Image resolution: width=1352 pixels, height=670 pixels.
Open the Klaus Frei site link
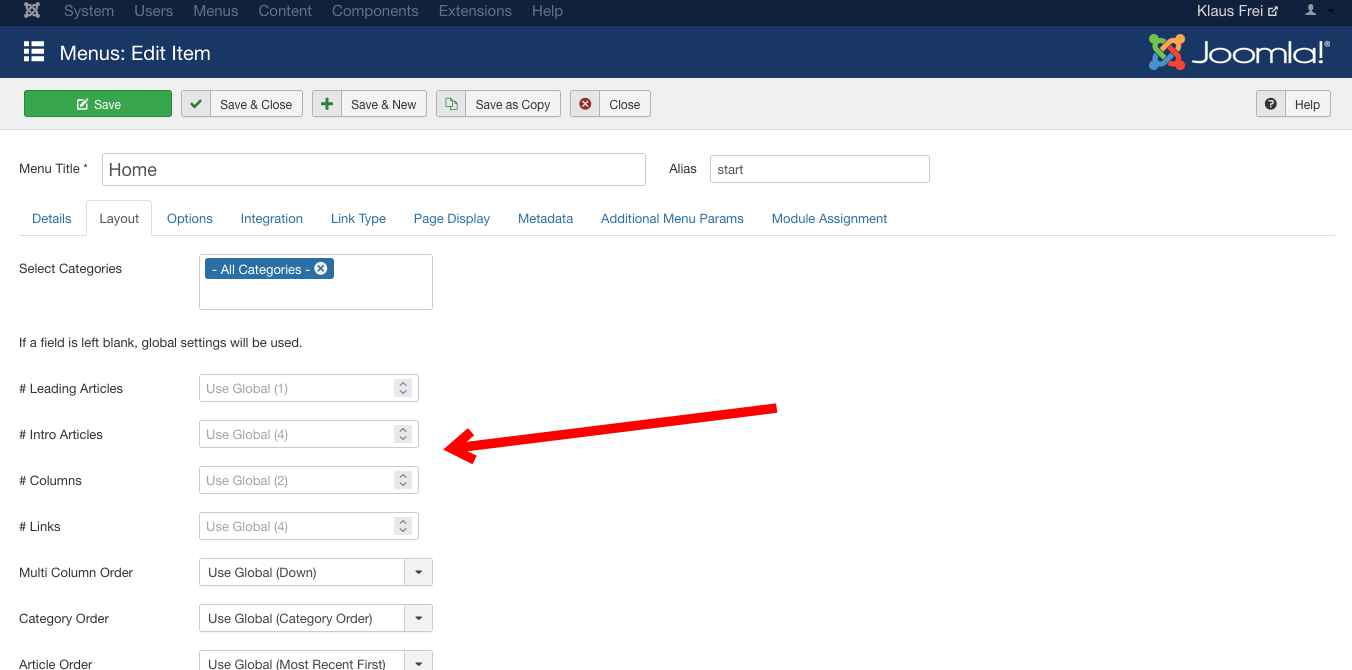click(1237, 11)
